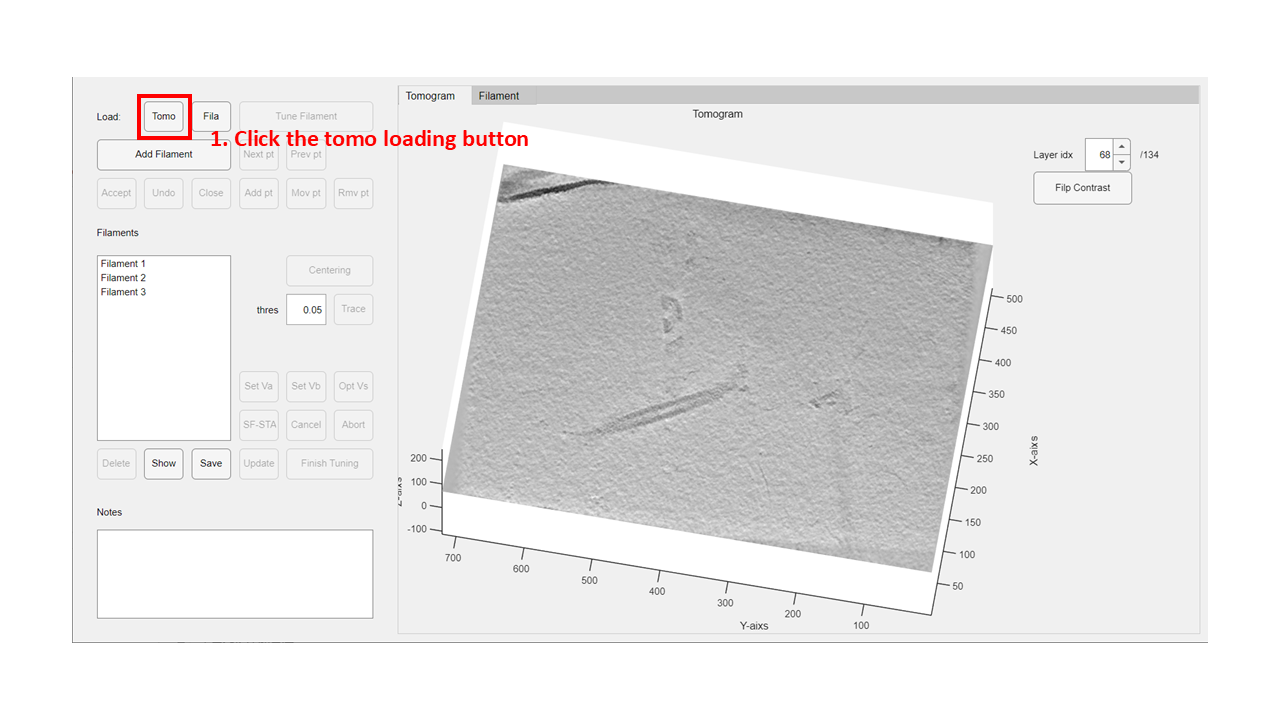This screenshot has height=720, width=1280.
Task: Click the Accept button
Action: pyautogui.click(x=116, y=193)
